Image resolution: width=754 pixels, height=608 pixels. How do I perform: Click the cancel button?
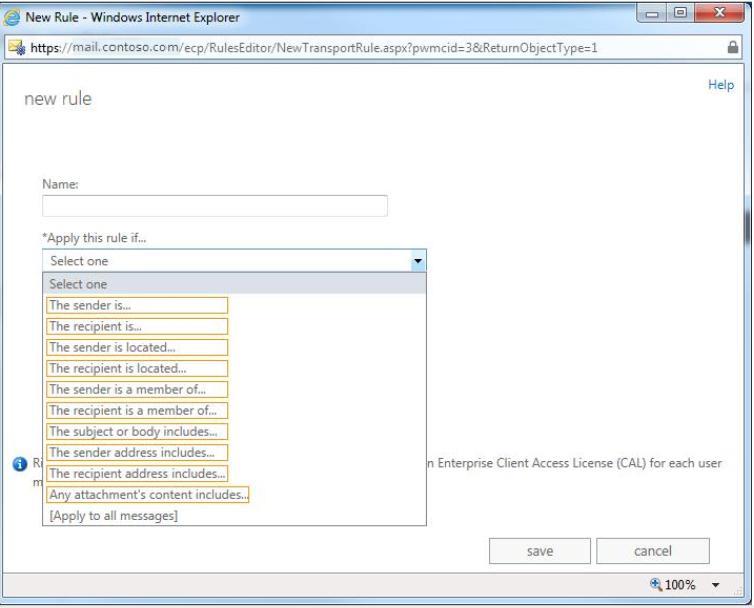pyautogui.click(x=653, y=551)
